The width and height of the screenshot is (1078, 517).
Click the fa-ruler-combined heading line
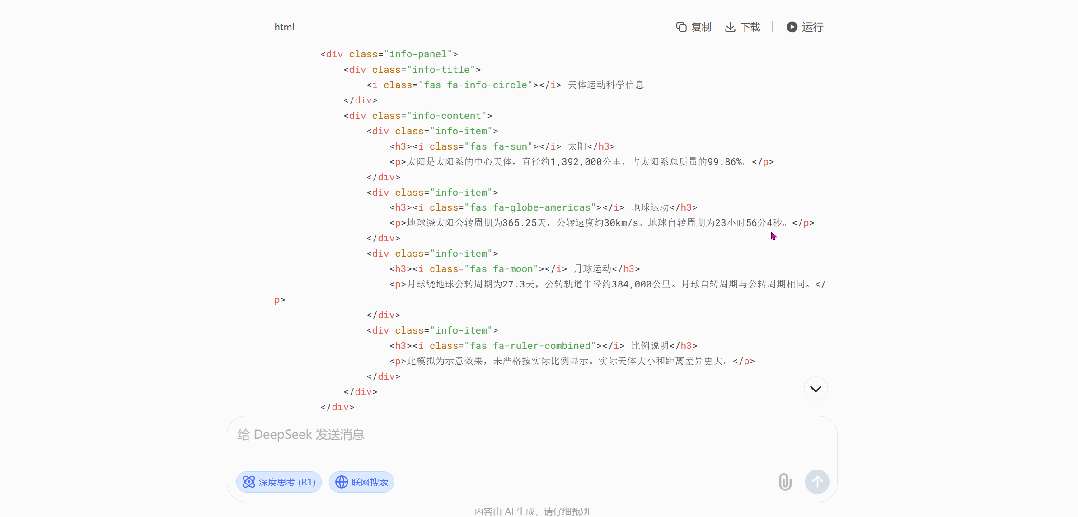543,345
